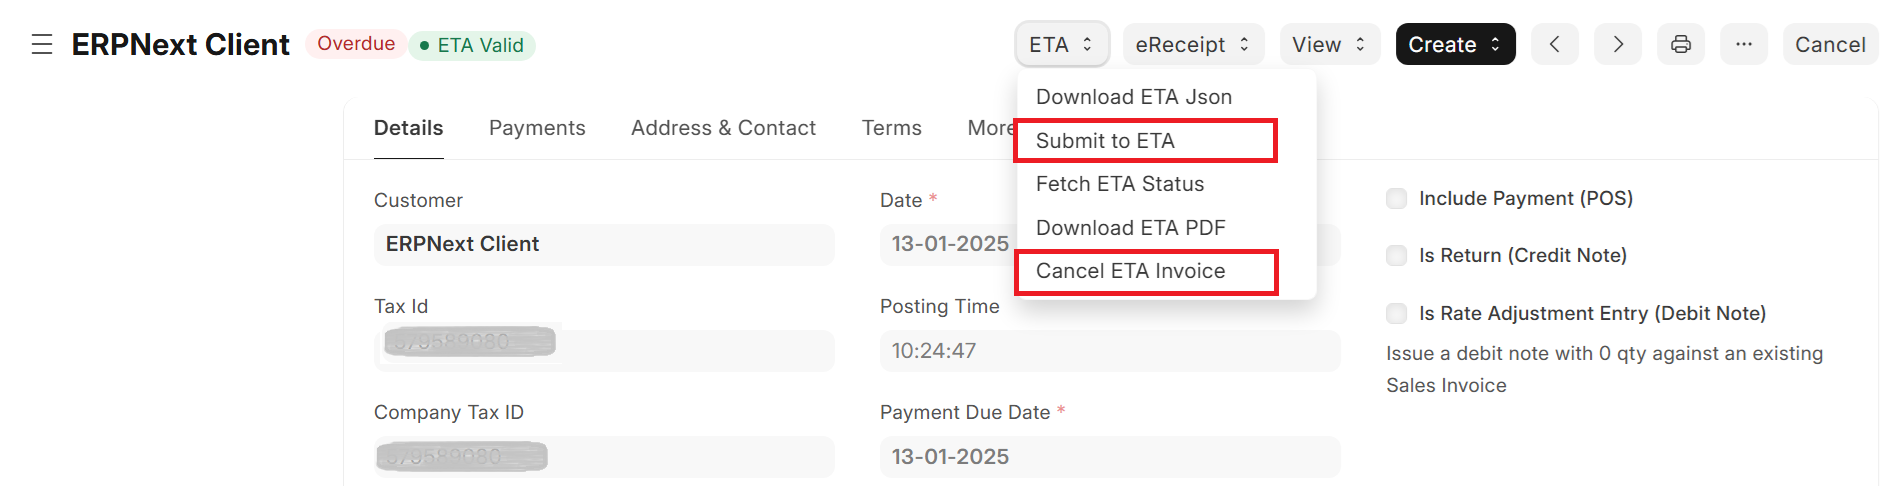Expand the eReceipt dropdown
Screen dimensions: 1882x486
pyautogui.click(x=1192, y=45)
